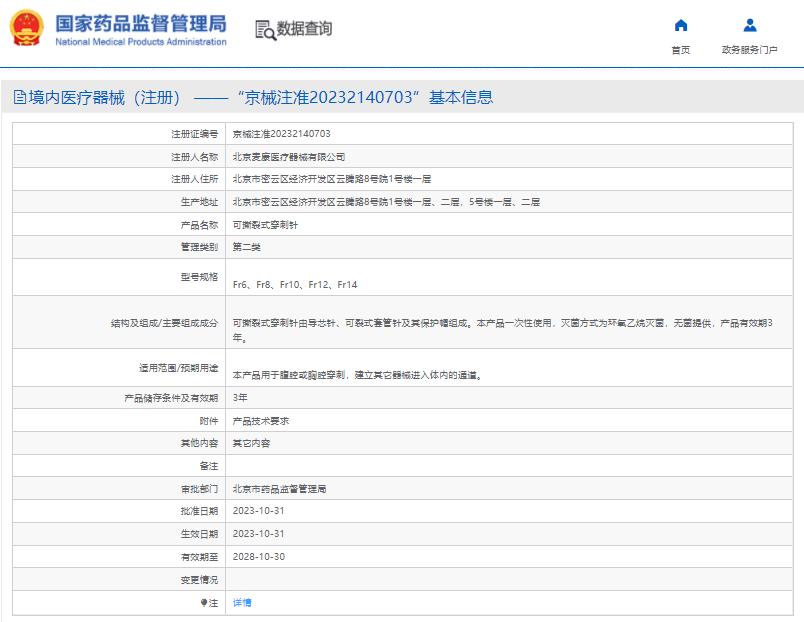
Task: Select expiry date 2028-10-30
Action: [x=258, y=557]
